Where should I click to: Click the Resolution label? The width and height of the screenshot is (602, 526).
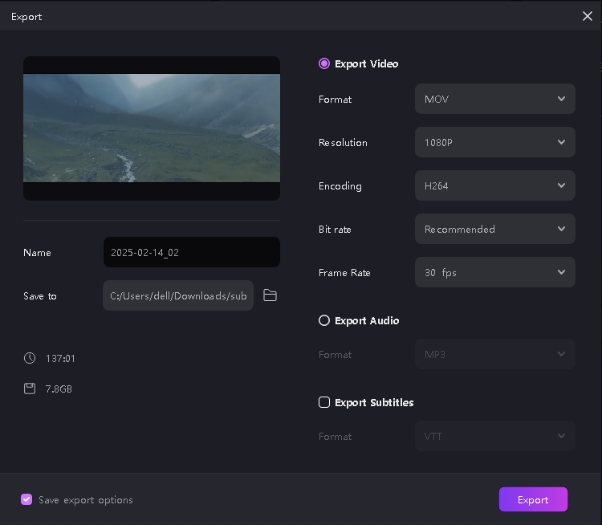343,143
